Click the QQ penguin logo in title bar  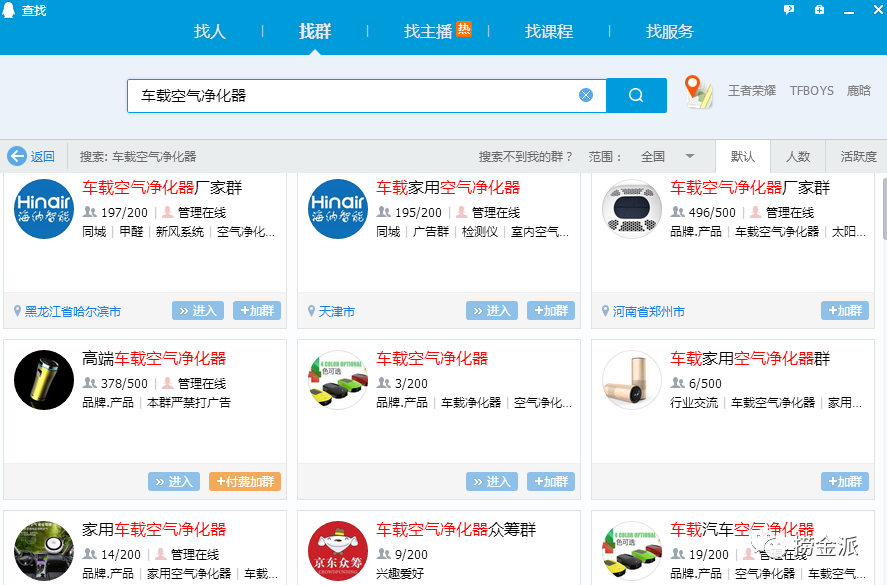[x=11, y=10]
